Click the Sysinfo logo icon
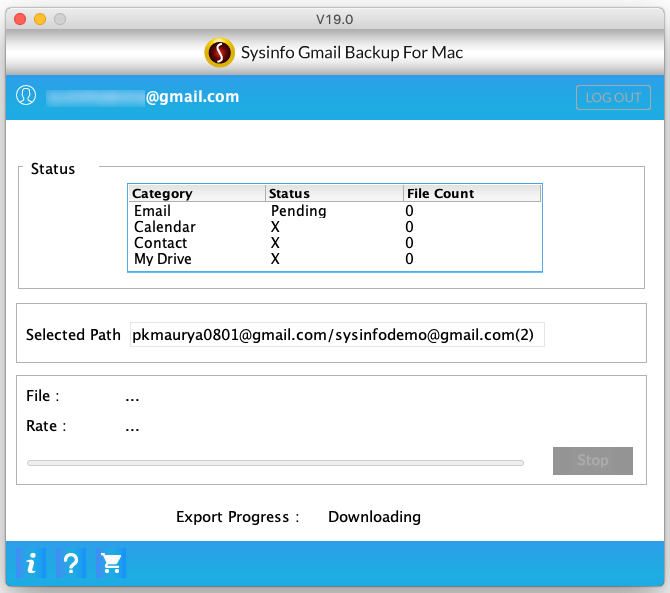 219,53
